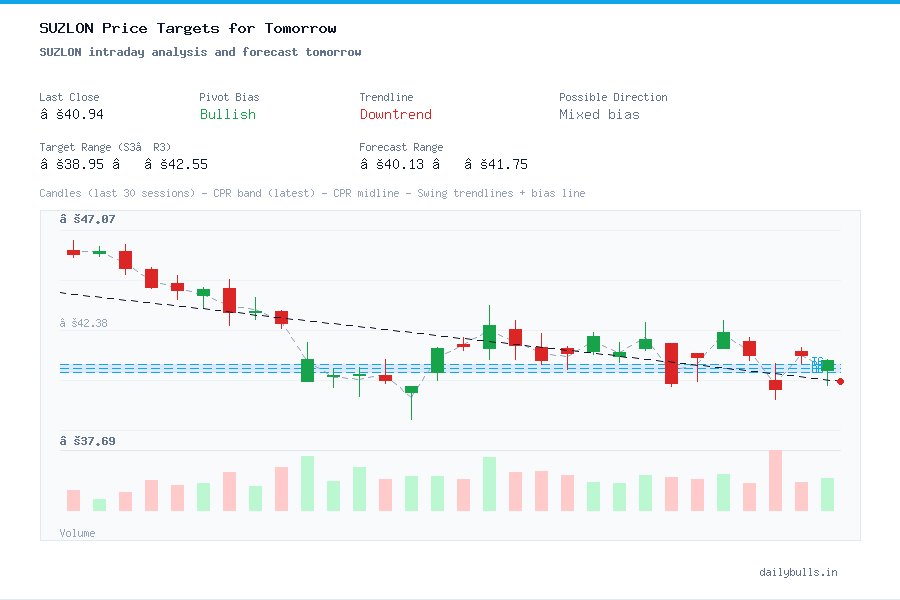Click the chart legend text above the chart
This screenshot has width=900, height=600.
(x=310, y=193)
